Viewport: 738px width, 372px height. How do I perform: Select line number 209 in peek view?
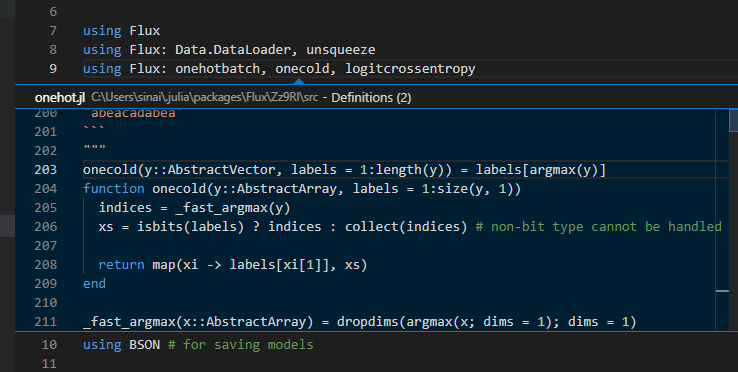point(46,283)
